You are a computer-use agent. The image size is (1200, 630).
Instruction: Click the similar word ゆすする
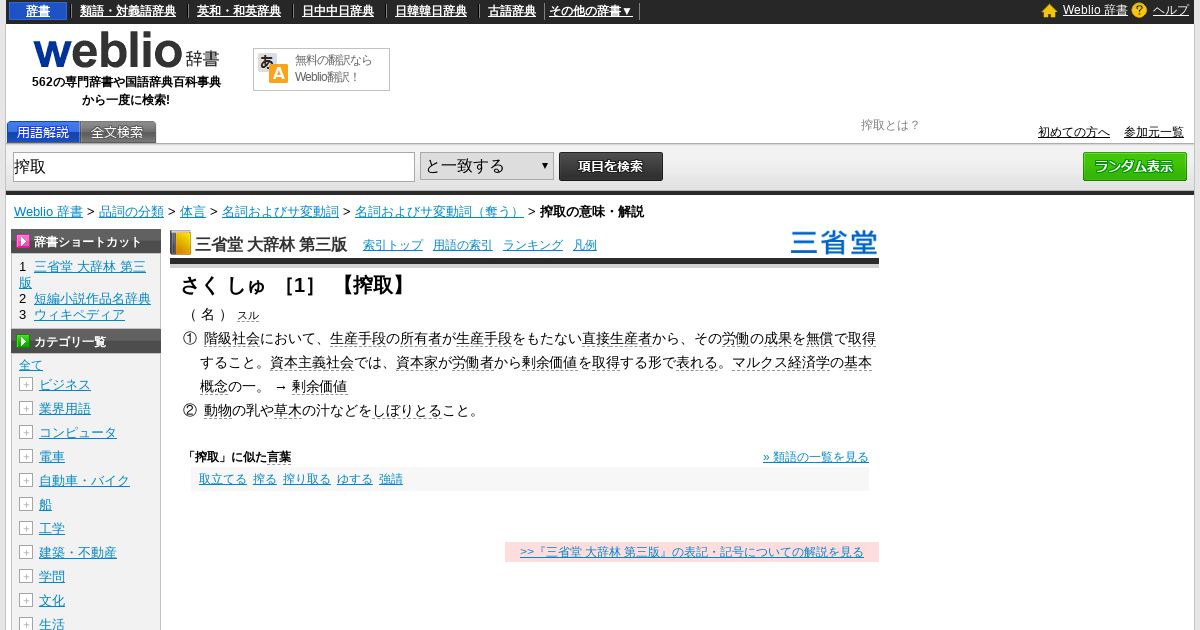(355, 479)
